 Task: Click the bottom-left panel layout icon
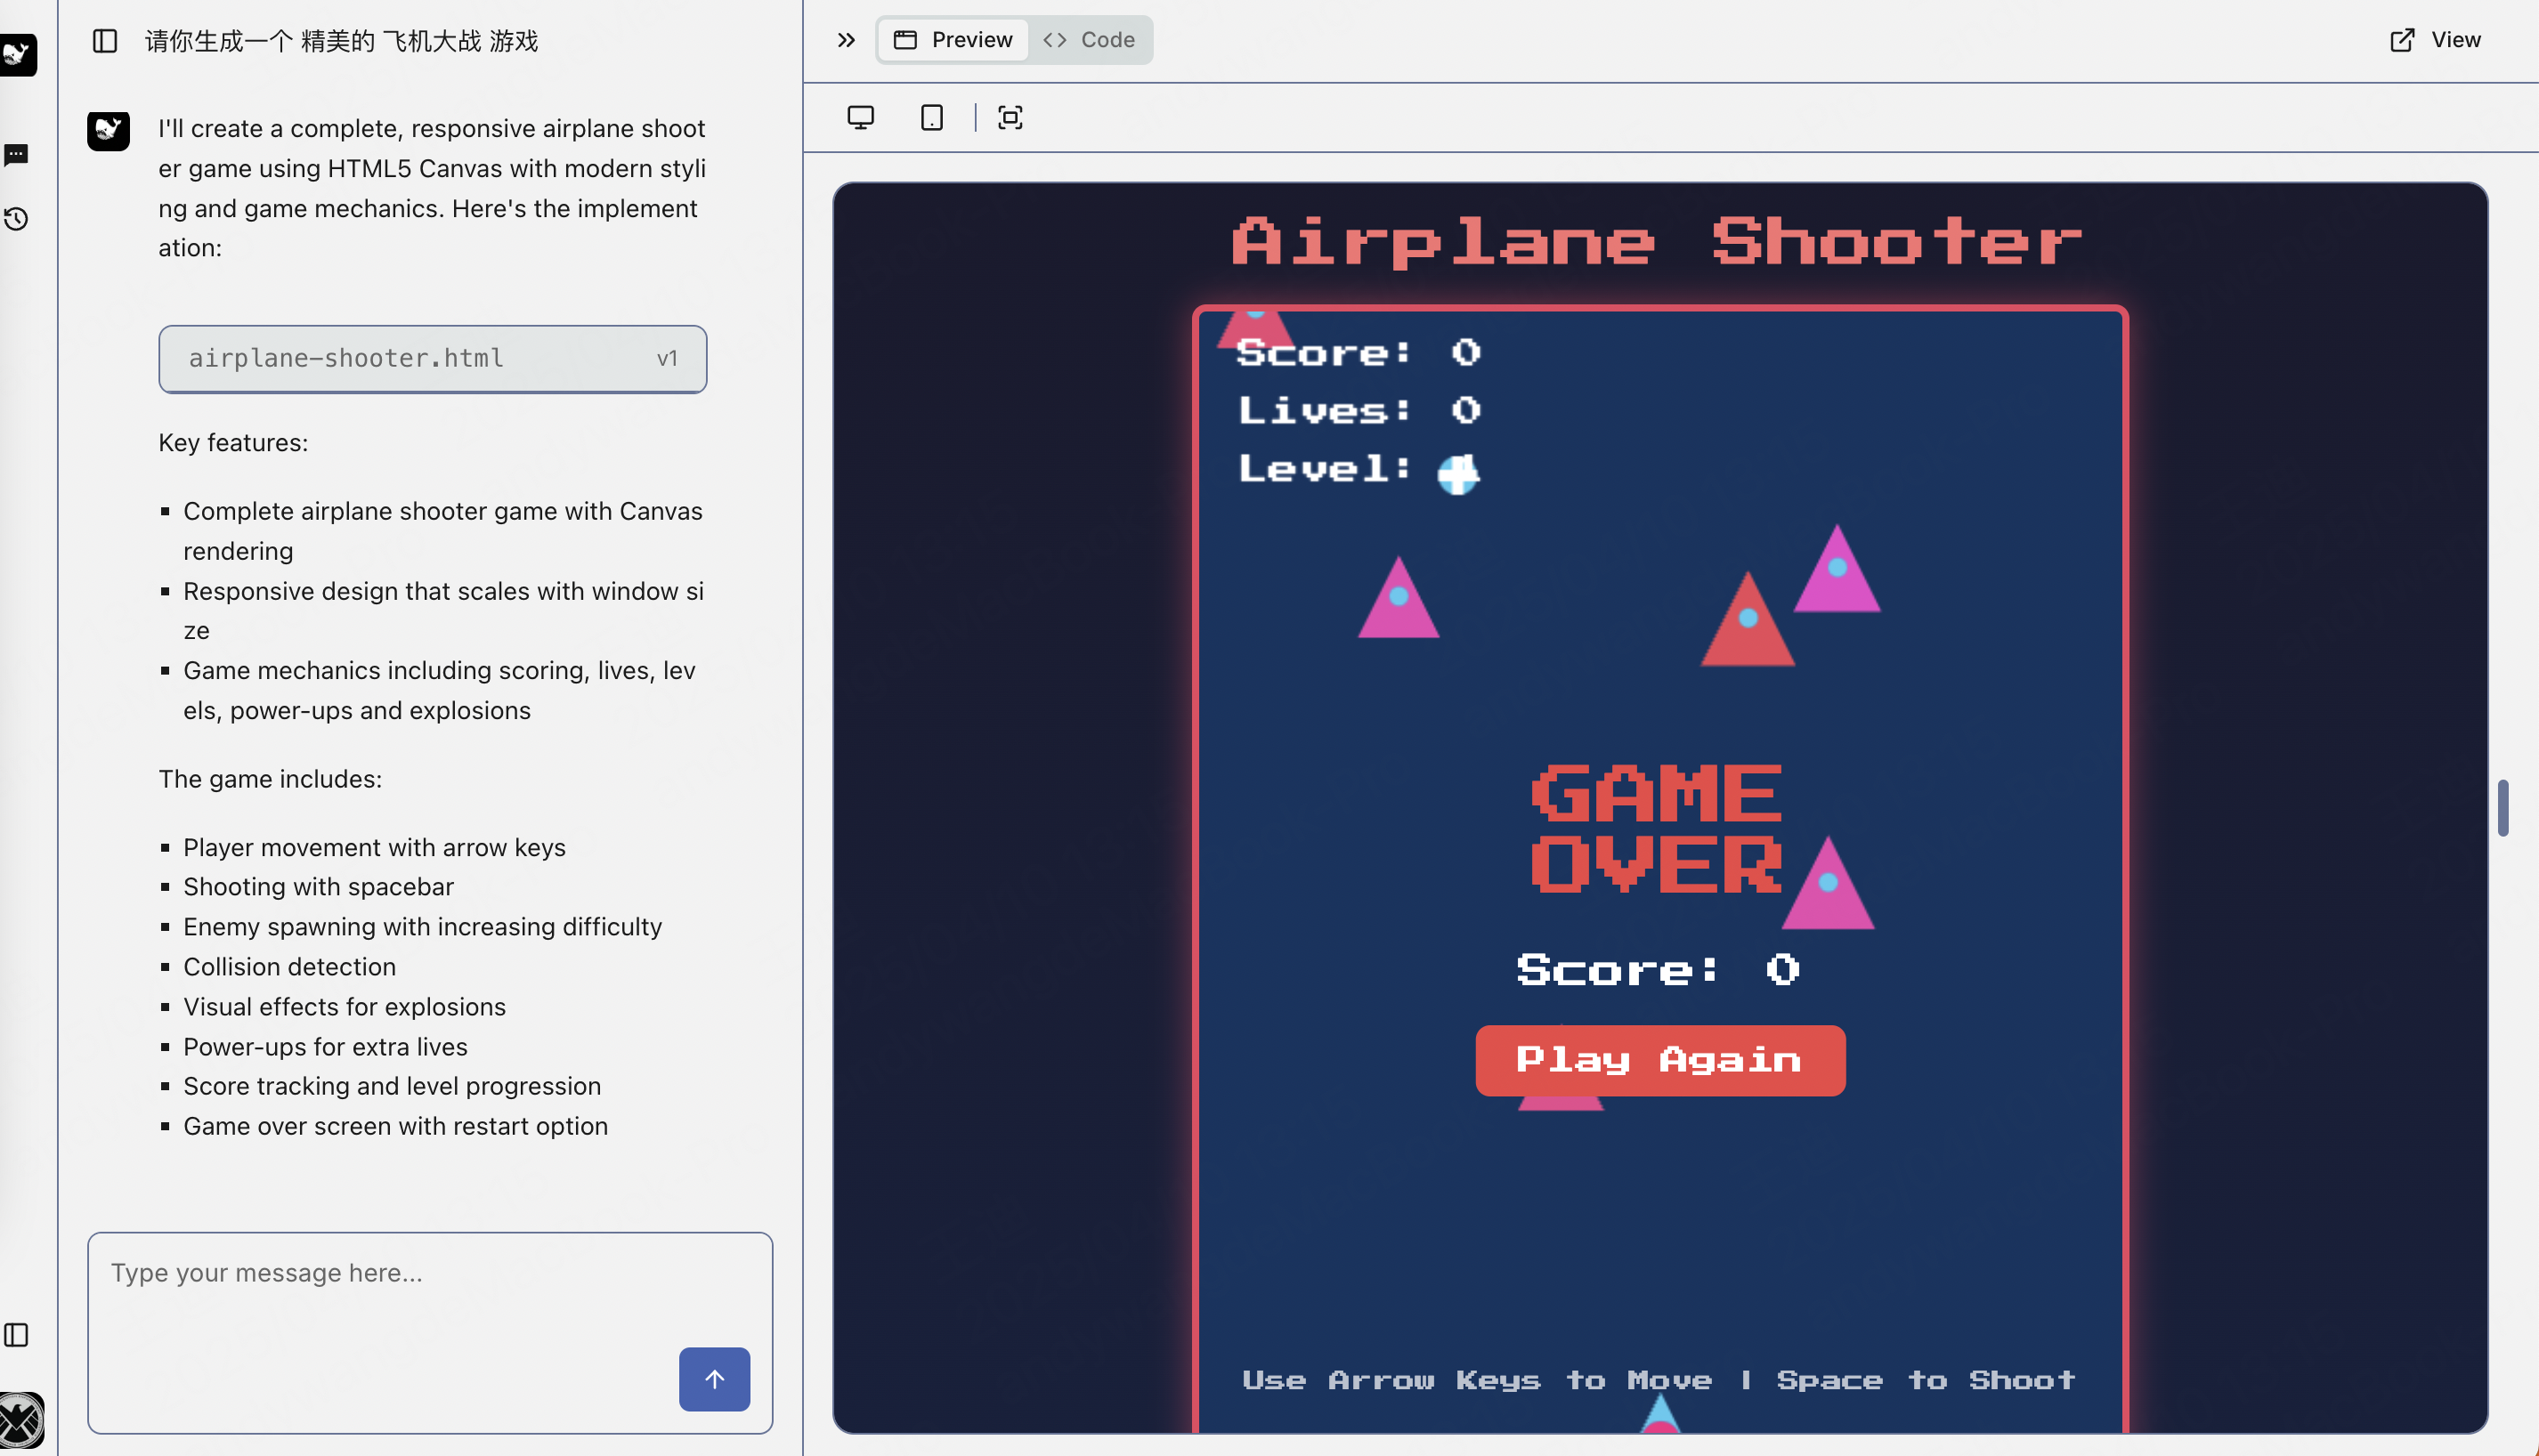tap(17, 1335)
